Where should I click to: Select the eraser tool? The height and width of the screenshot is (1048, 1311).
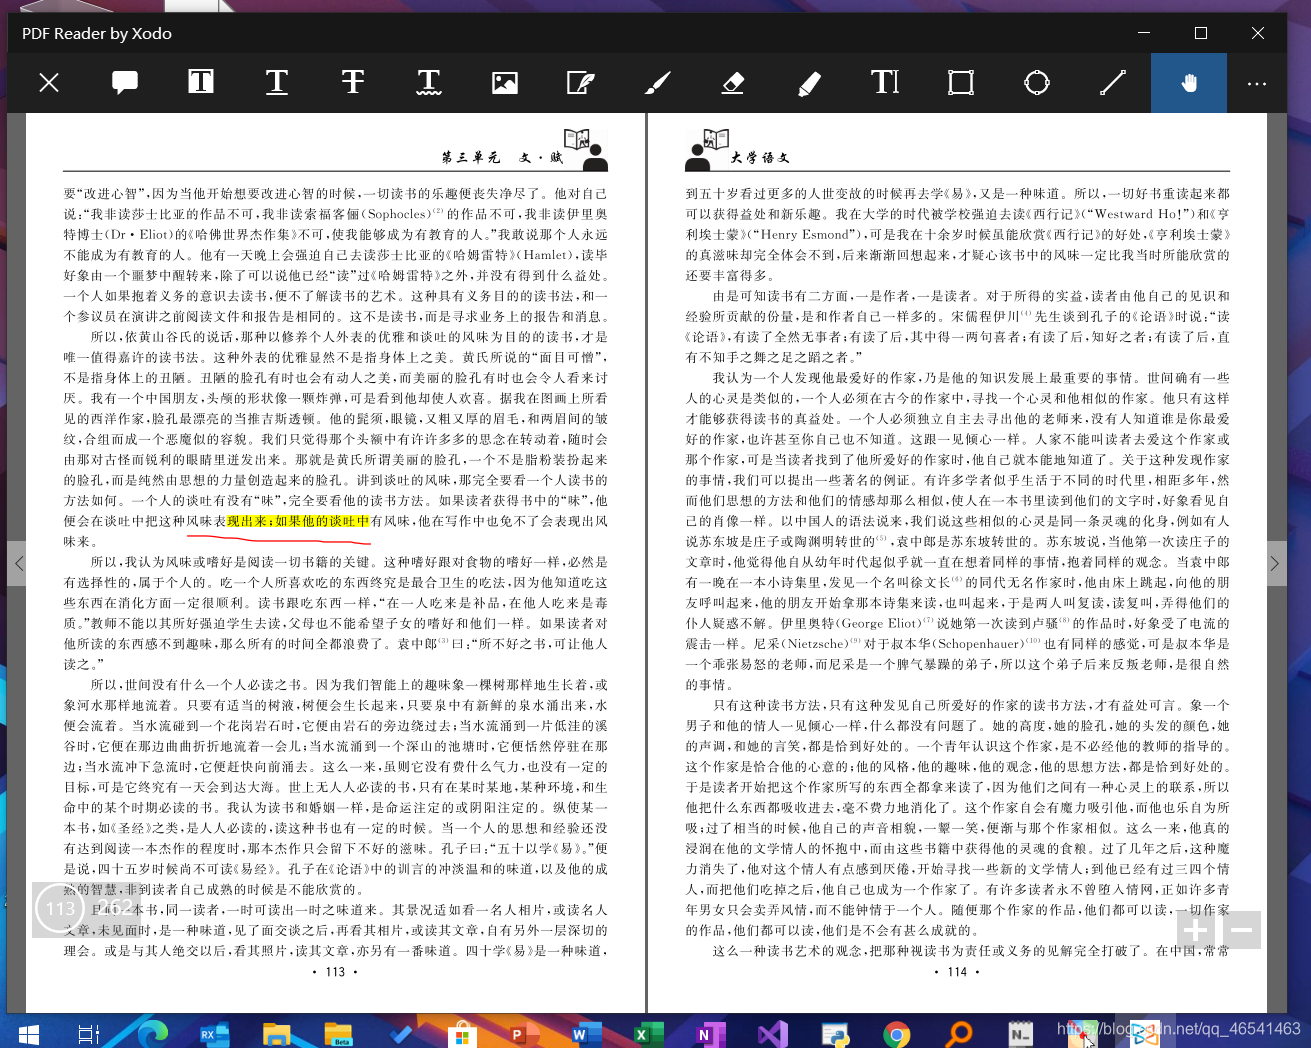733,83
